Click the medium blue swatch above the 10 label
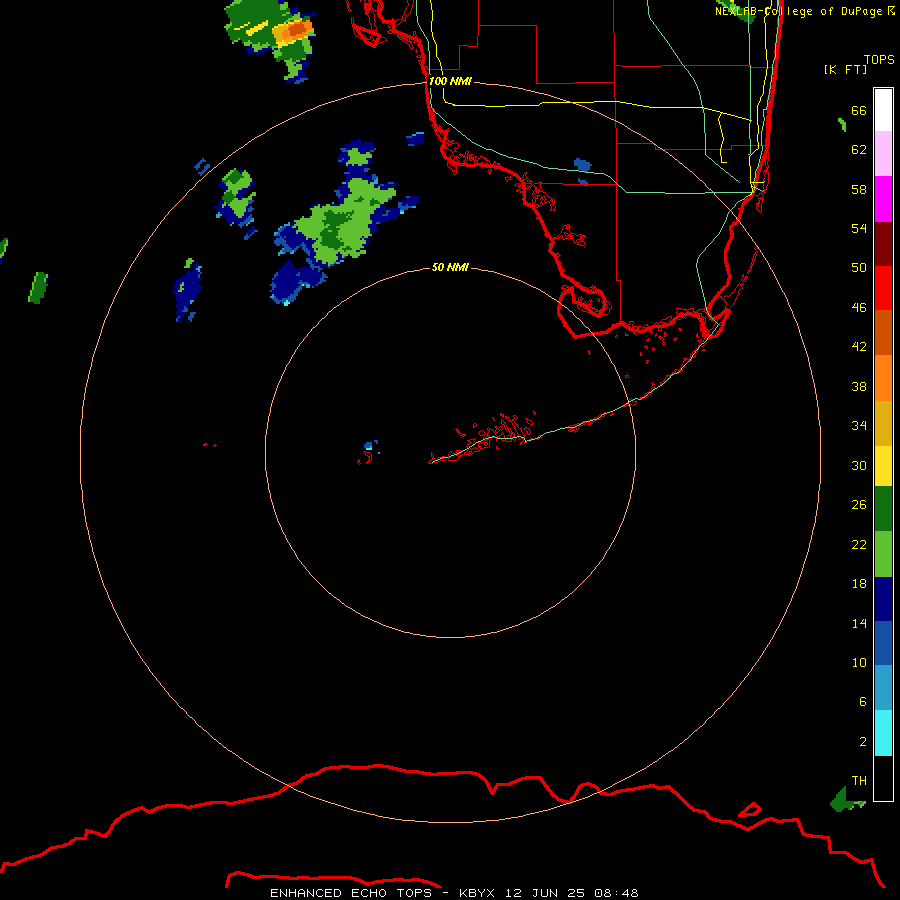Viewport: 900px width, 900px height. click(883, 643)
